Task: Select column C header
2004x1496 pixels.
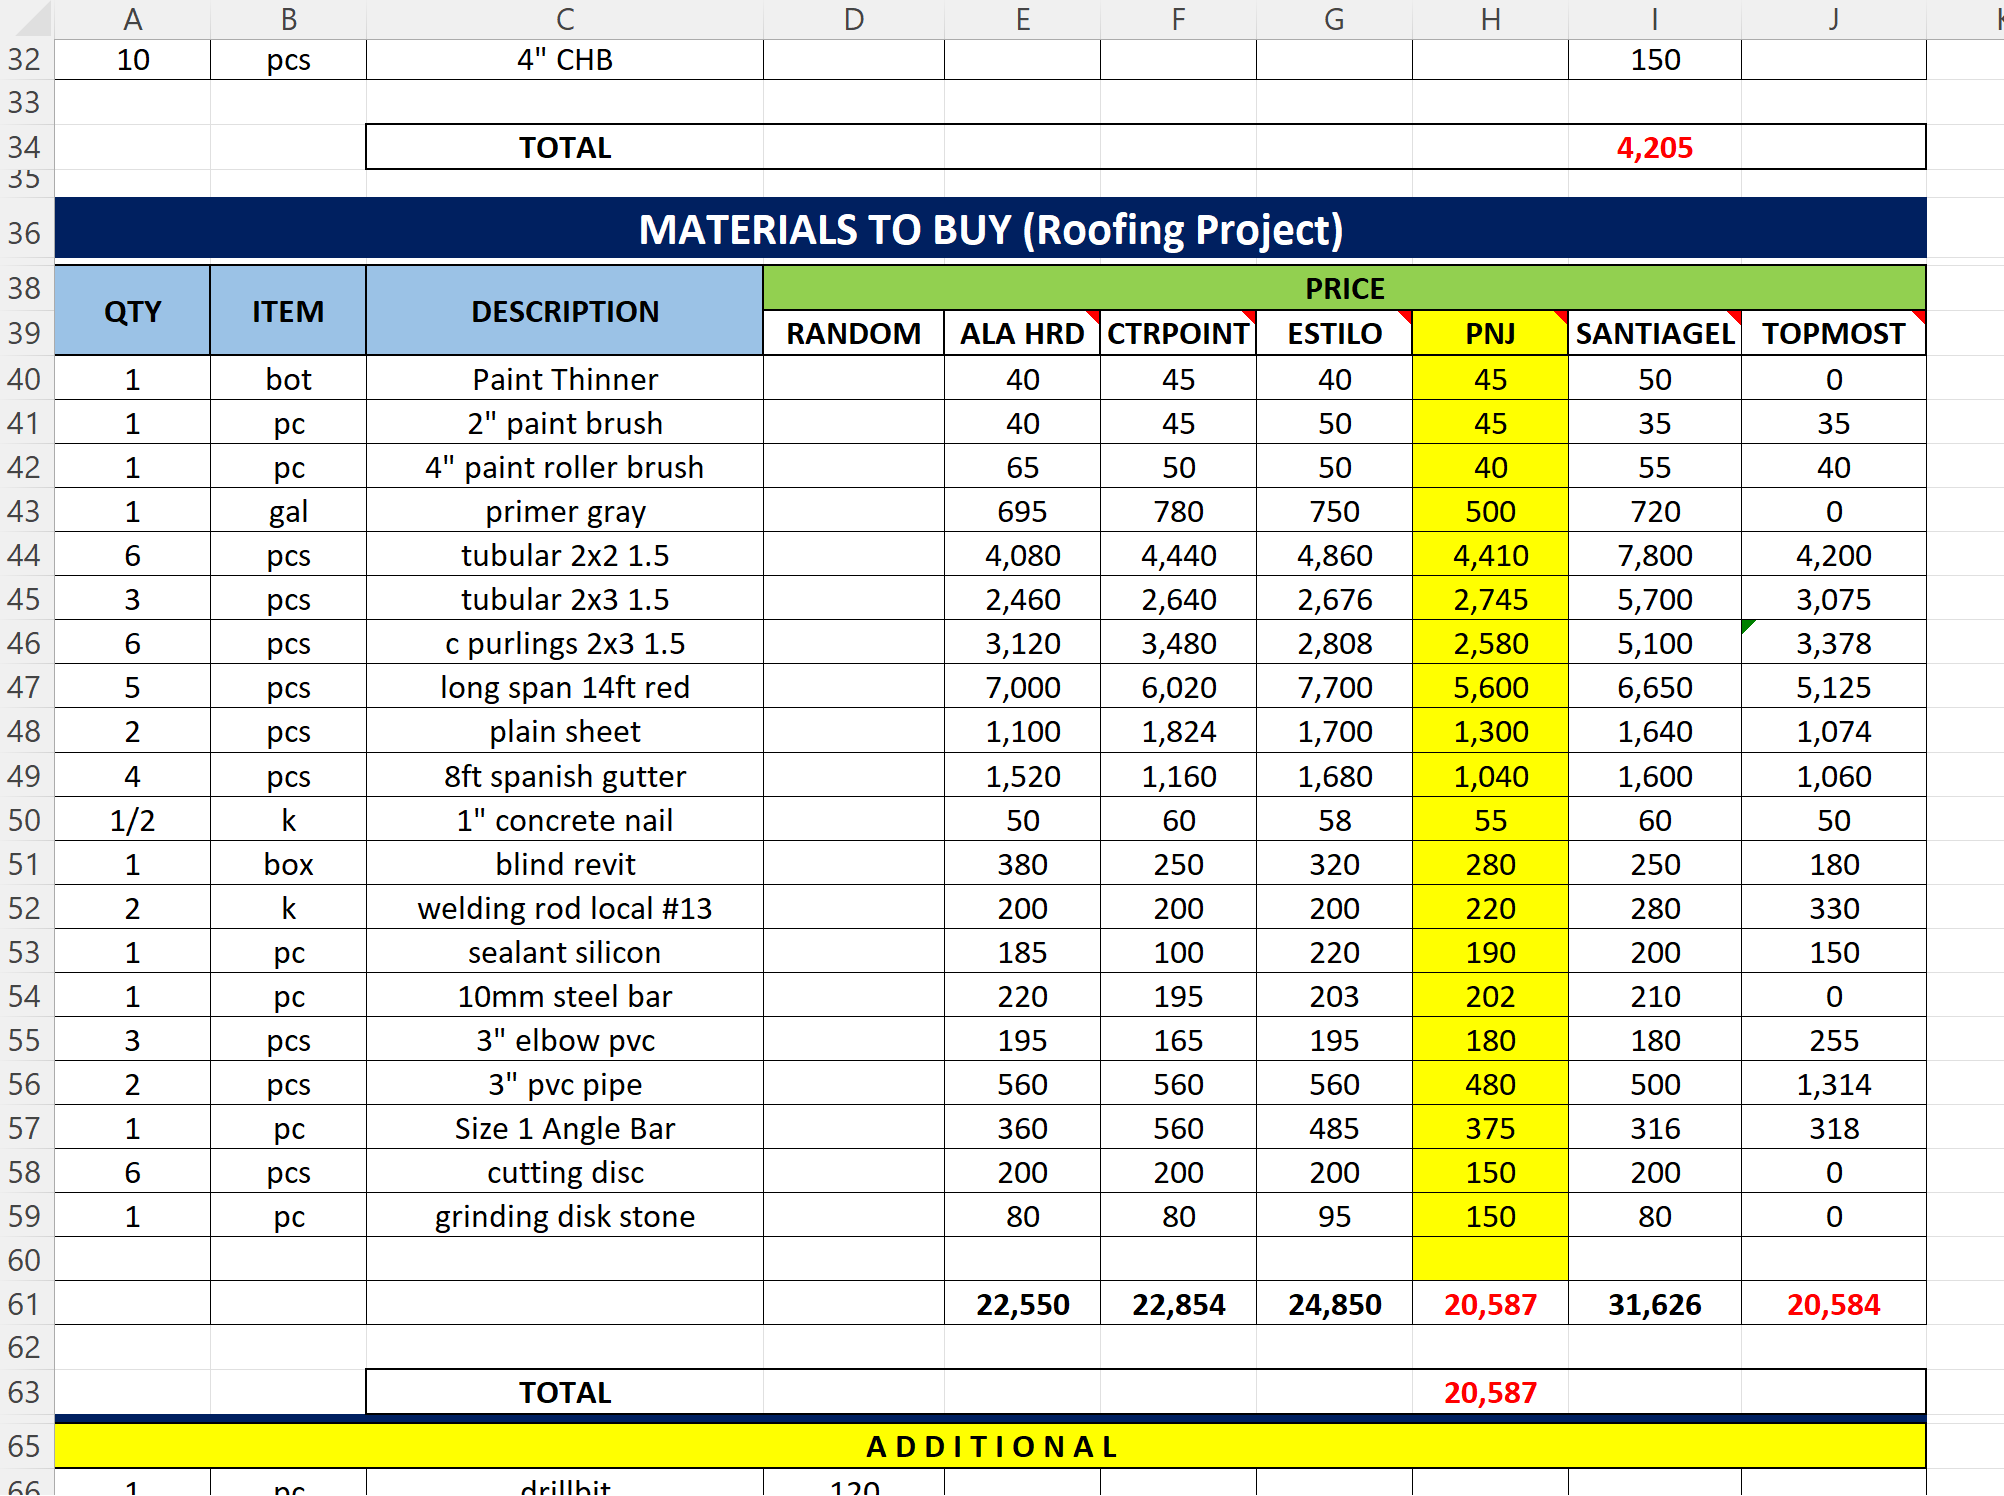Action: click(x=564, y=19)
